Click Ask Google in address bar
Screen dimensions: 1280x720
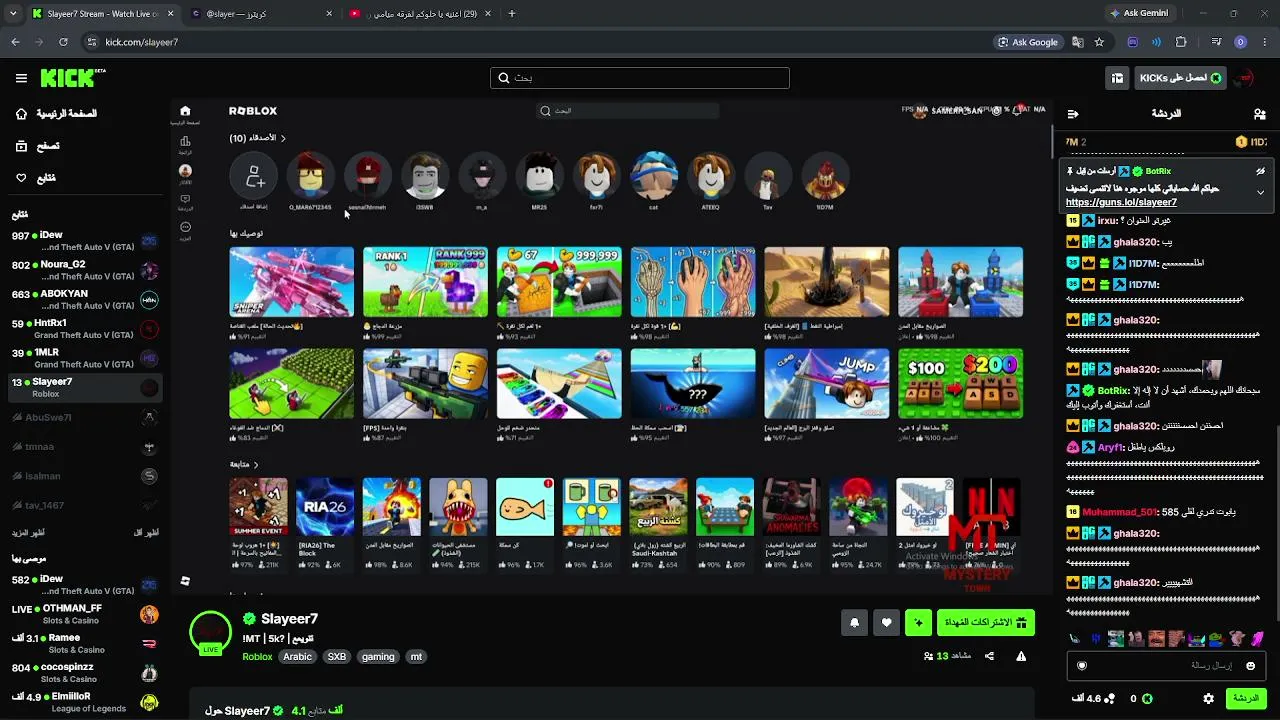click(x=1027, y=42)
